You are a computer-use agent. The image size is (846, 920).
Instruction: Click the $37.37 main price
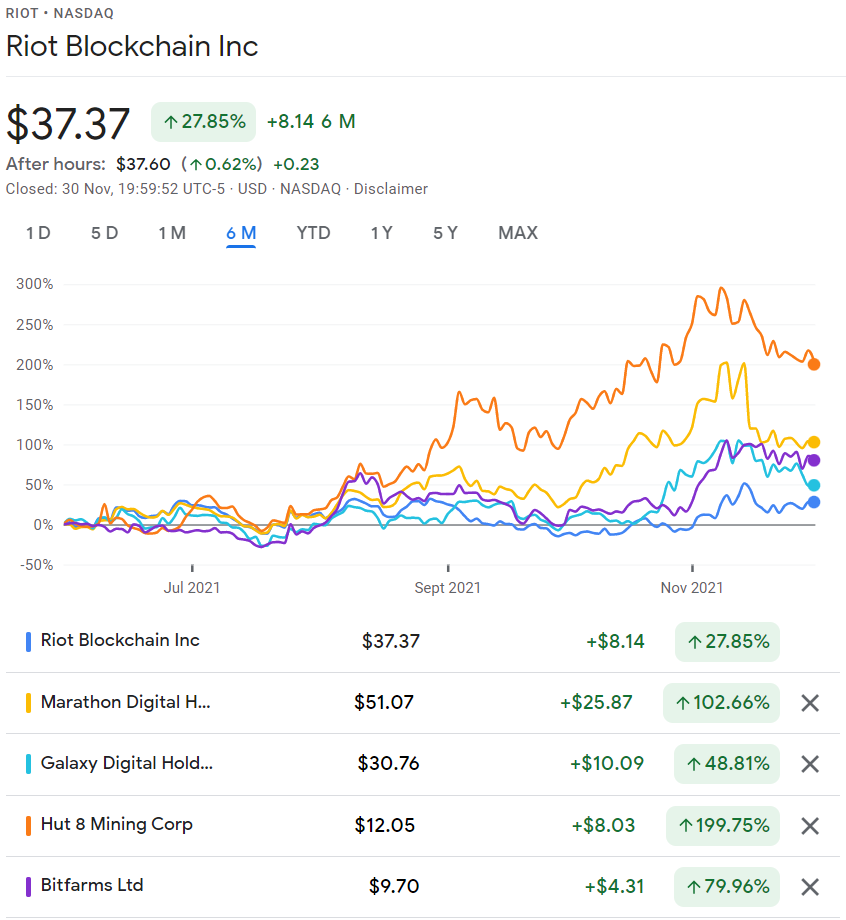(68, 123)
